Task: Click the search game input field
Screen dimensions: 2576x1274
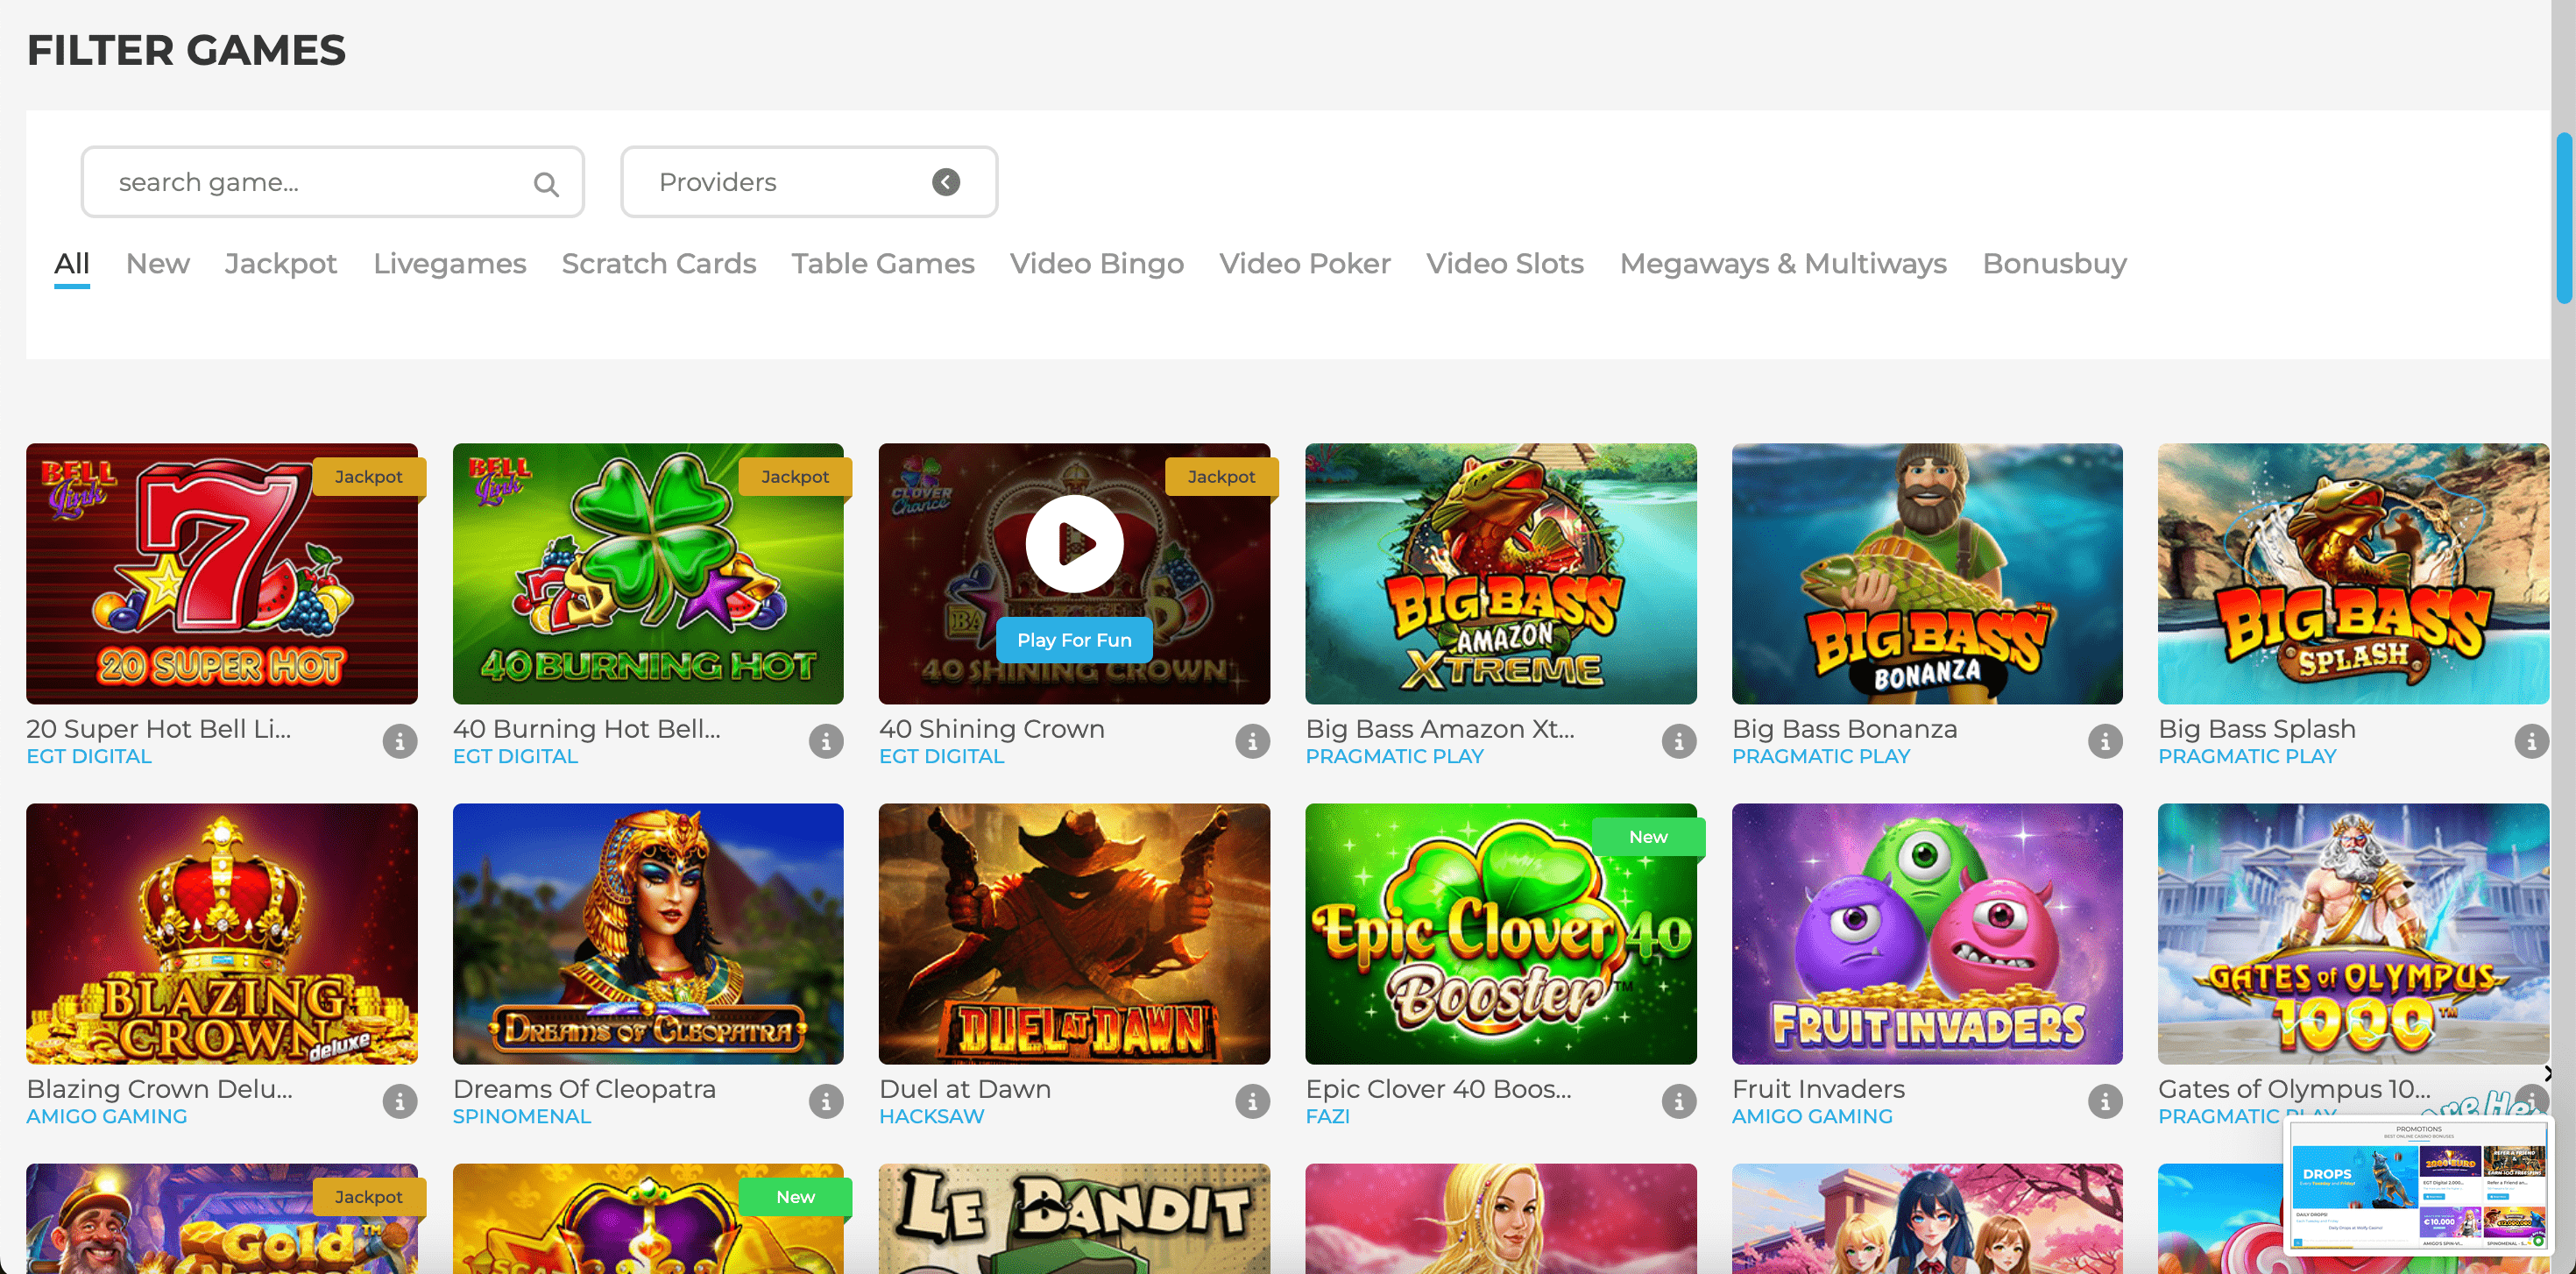Action: (310, 182)
